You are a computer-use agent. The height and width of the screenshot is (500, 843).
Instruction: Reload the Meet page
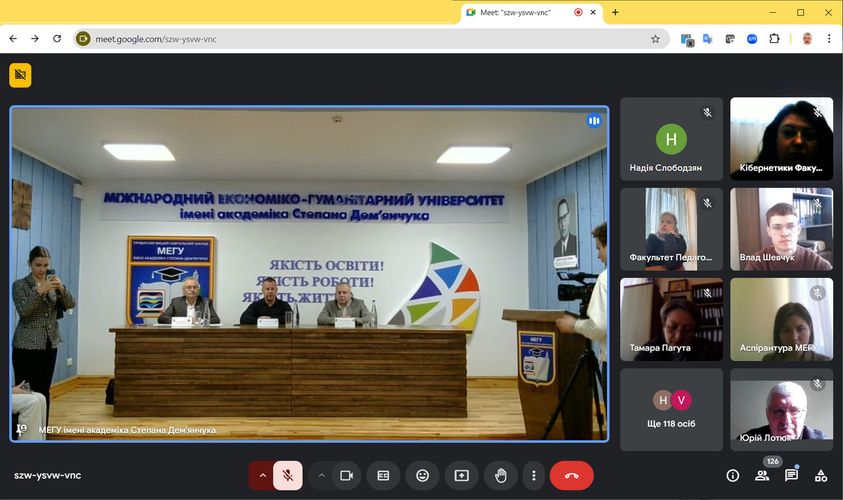coord(57,39)
